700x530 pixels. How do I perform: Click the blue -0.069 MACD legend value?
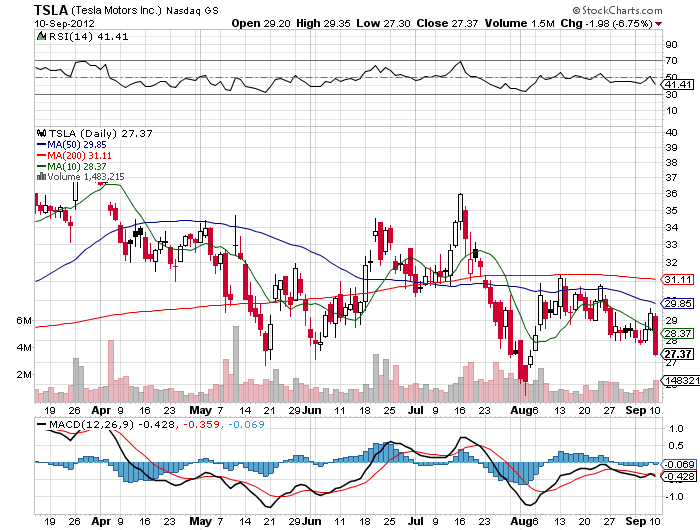(246, 424)
